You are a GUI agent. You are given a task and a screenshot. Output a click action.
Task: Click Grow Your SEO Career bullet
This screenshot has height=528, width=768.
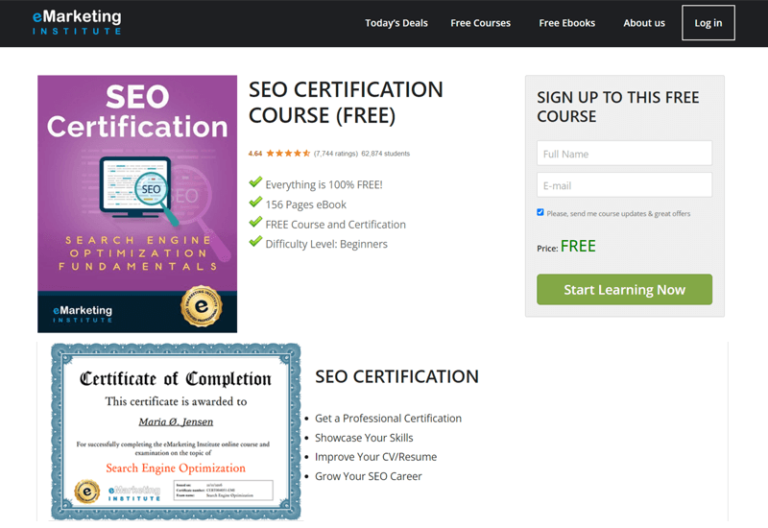point(368,476)
